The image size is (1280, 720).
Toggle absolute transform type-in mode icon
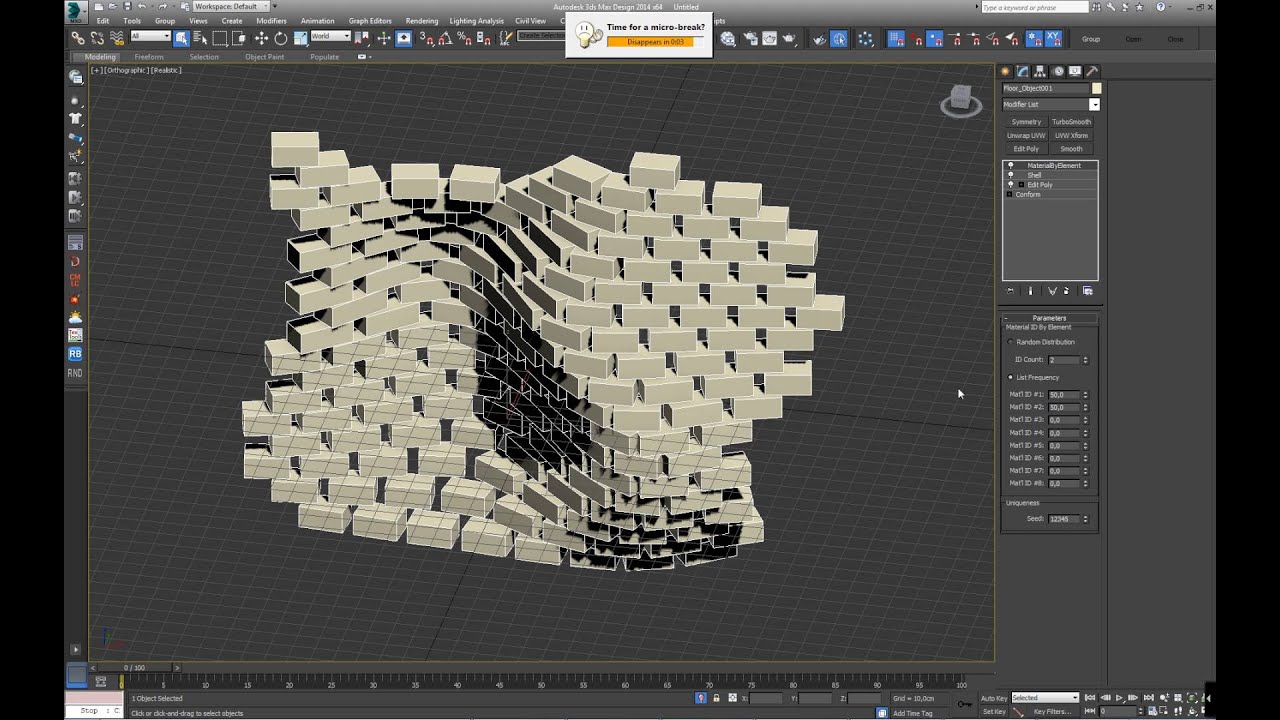click(733, 698)
